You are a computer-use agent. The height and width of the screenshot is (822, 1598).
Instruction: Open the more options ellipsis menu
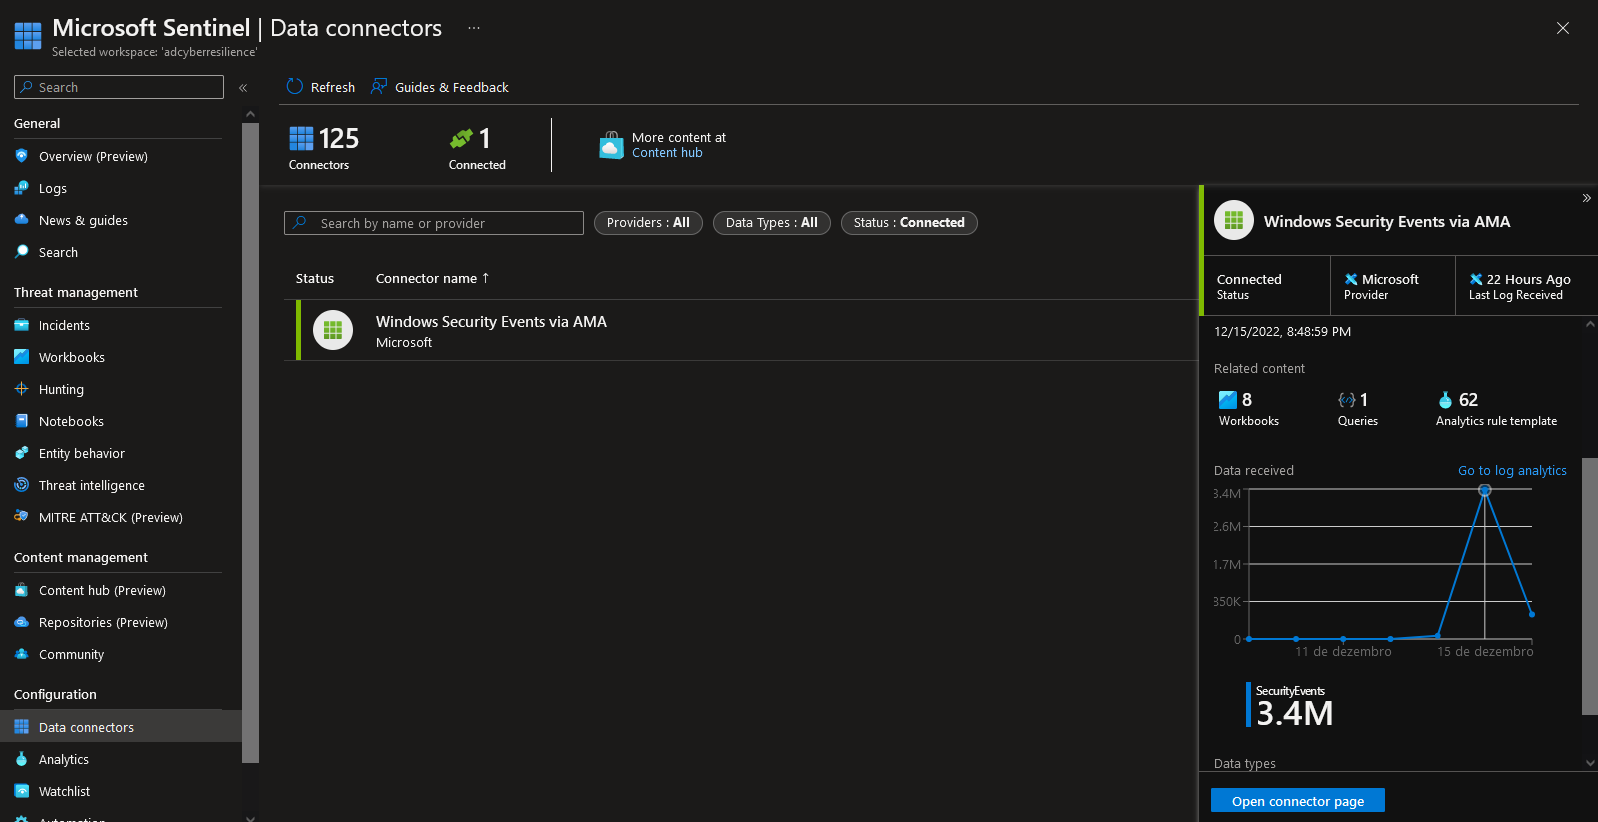coord(474,28)
